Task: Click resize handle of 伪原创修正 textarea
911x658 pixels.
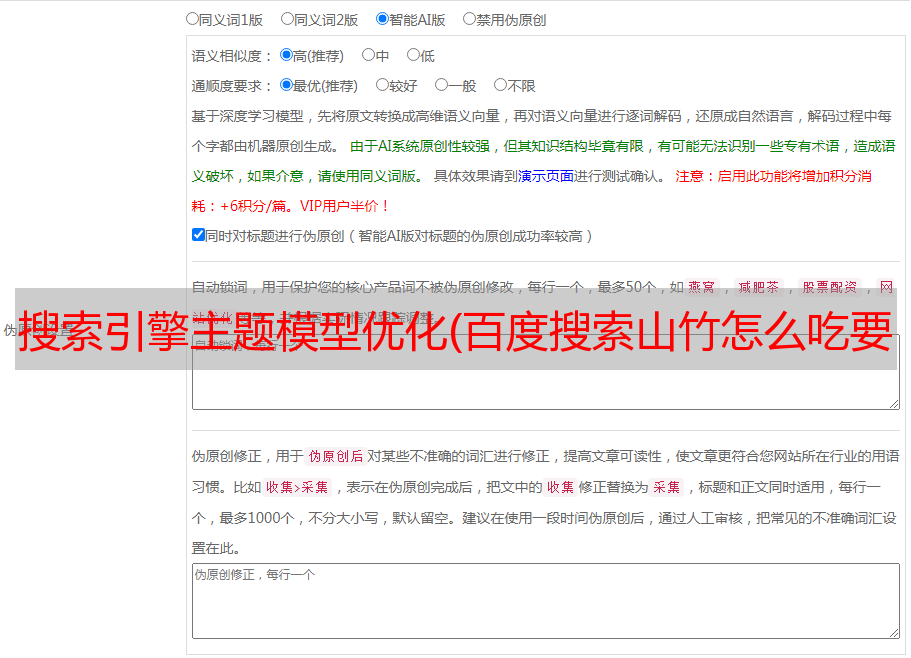Action: pos(894,633)
